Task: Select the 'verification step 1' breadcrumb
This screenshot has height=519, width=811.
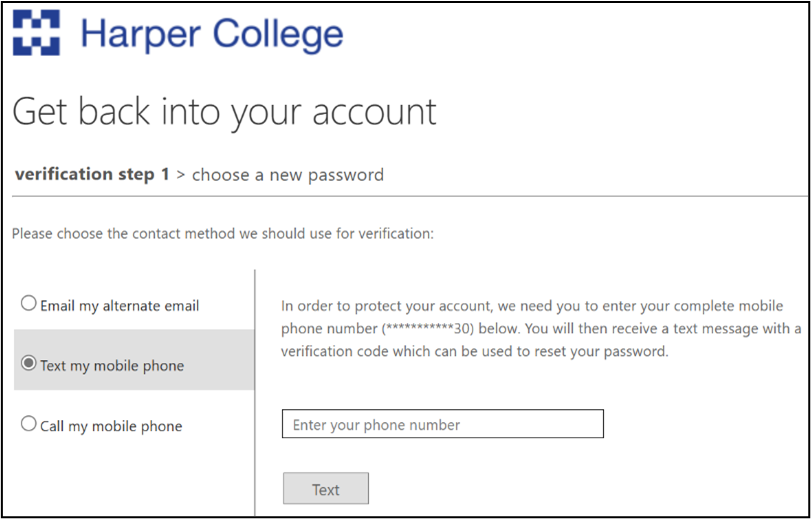Action: (92, 174)
